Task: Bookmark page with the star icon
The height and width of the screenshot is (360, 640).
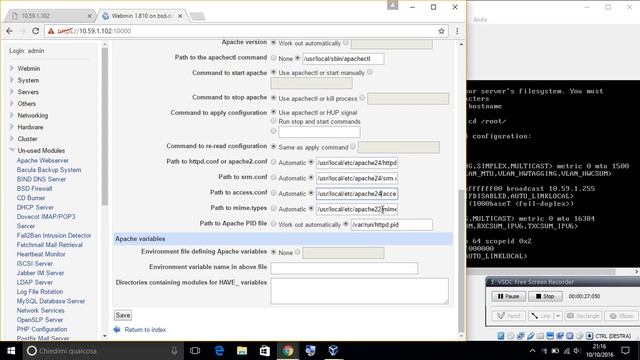Action: 441,31
